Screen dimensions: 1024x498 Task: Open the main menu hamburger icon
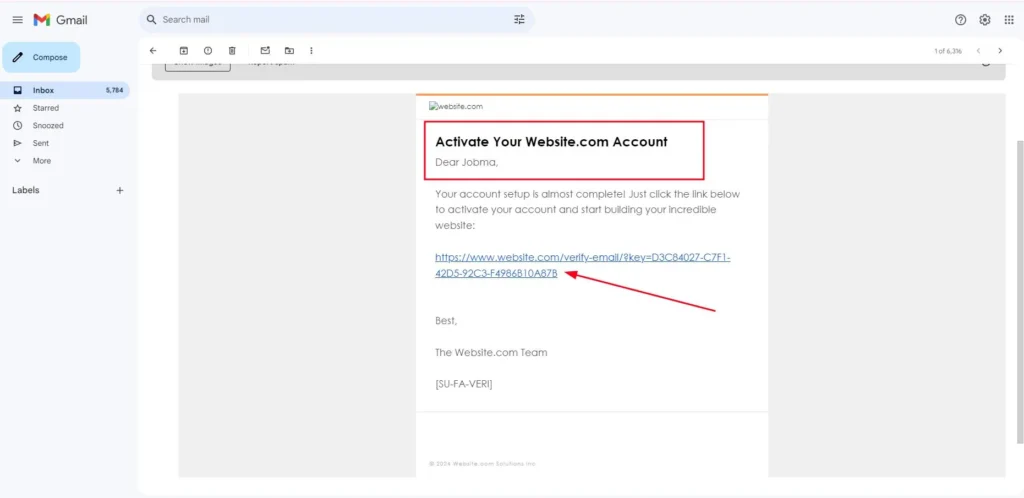coord(18,20)
